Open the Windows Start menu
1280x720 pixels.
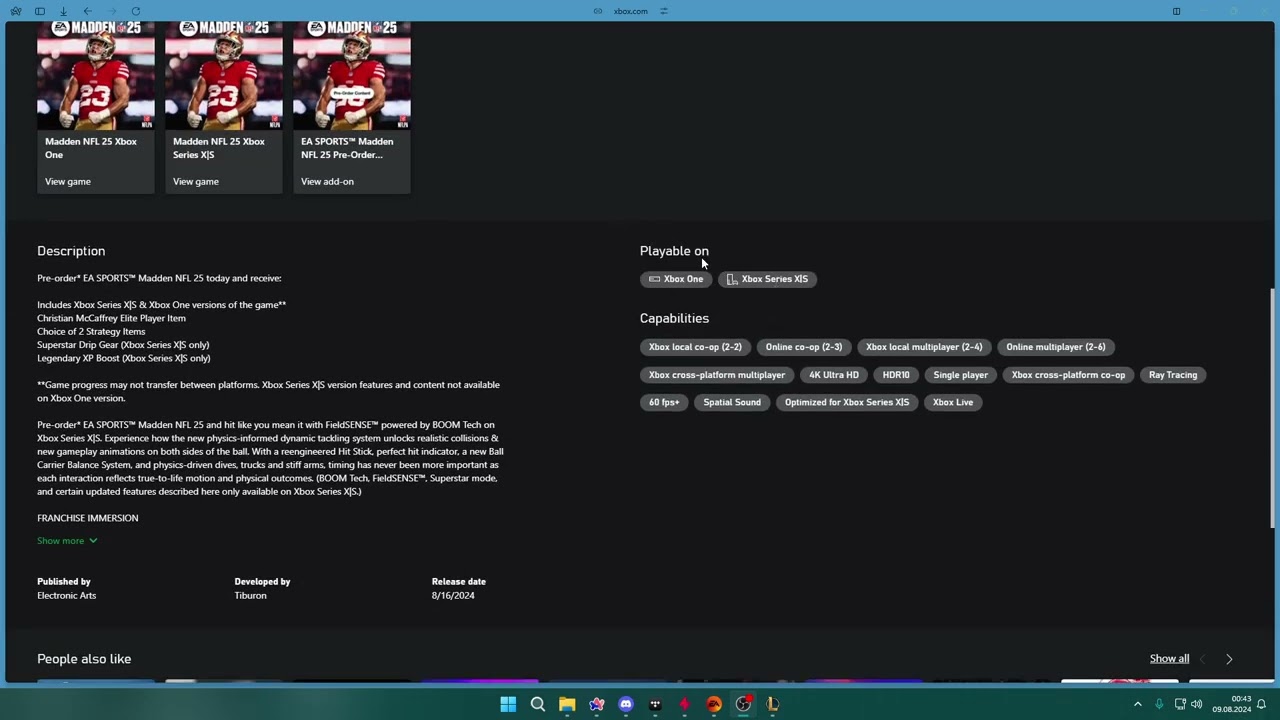pyautogui.click(x=508, y=704)
